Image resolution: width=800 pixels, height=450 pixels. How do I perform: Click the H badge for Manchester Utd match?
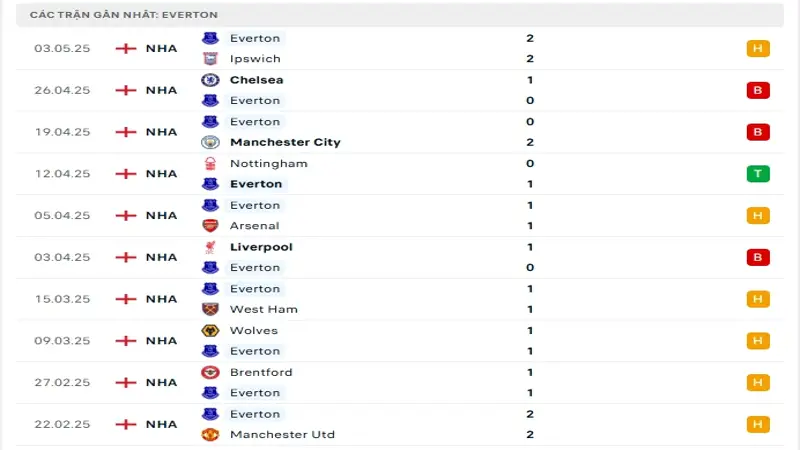(x=757, y=424)
